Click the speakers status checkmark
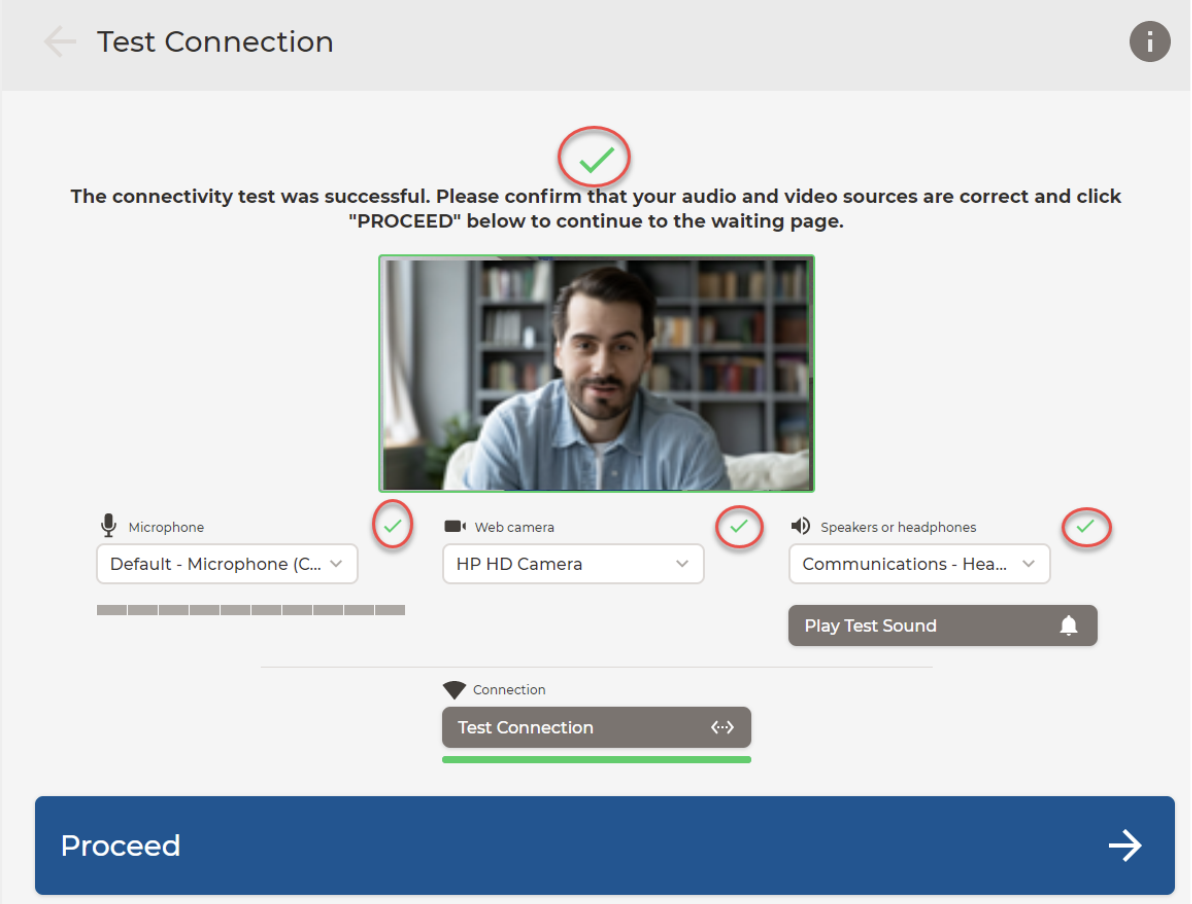This screenshot has height=904, width=1192. tap(1086, 526)
